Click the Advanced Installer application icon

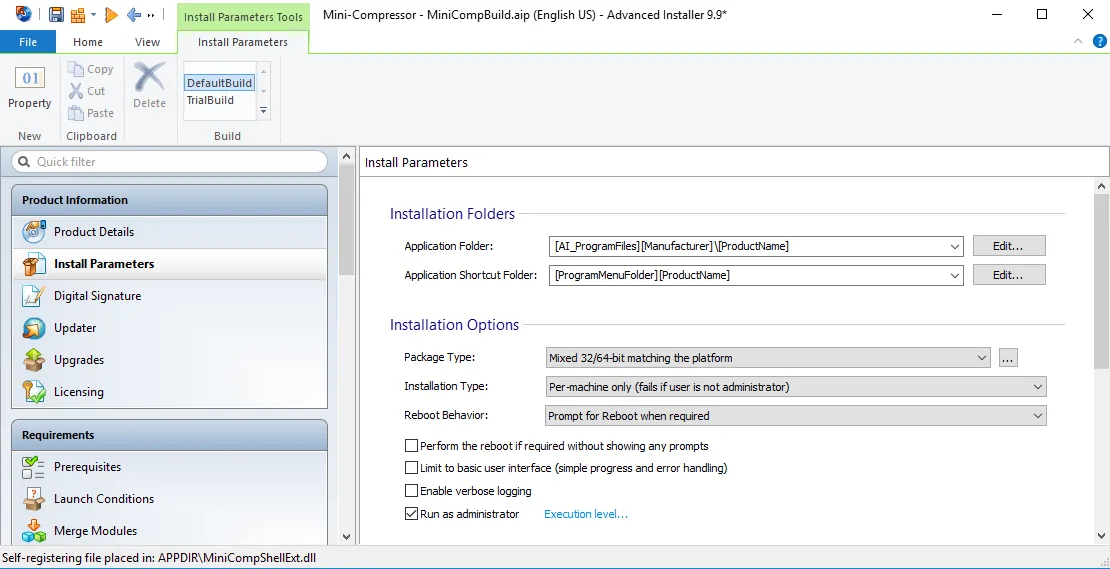tap(23, 14)
